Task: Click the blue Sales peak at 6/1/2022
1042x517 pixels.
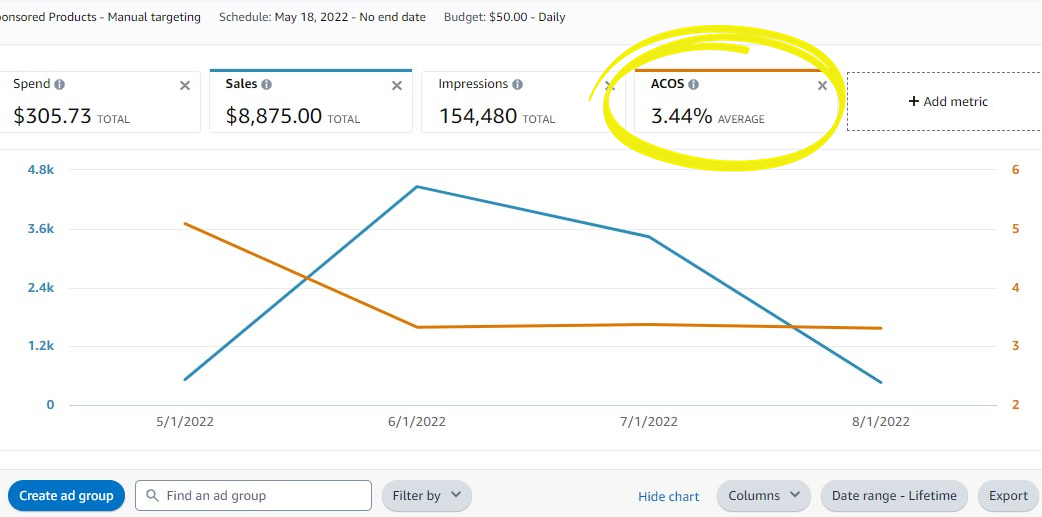Action: pyautogui.click(x=416, y=187)
